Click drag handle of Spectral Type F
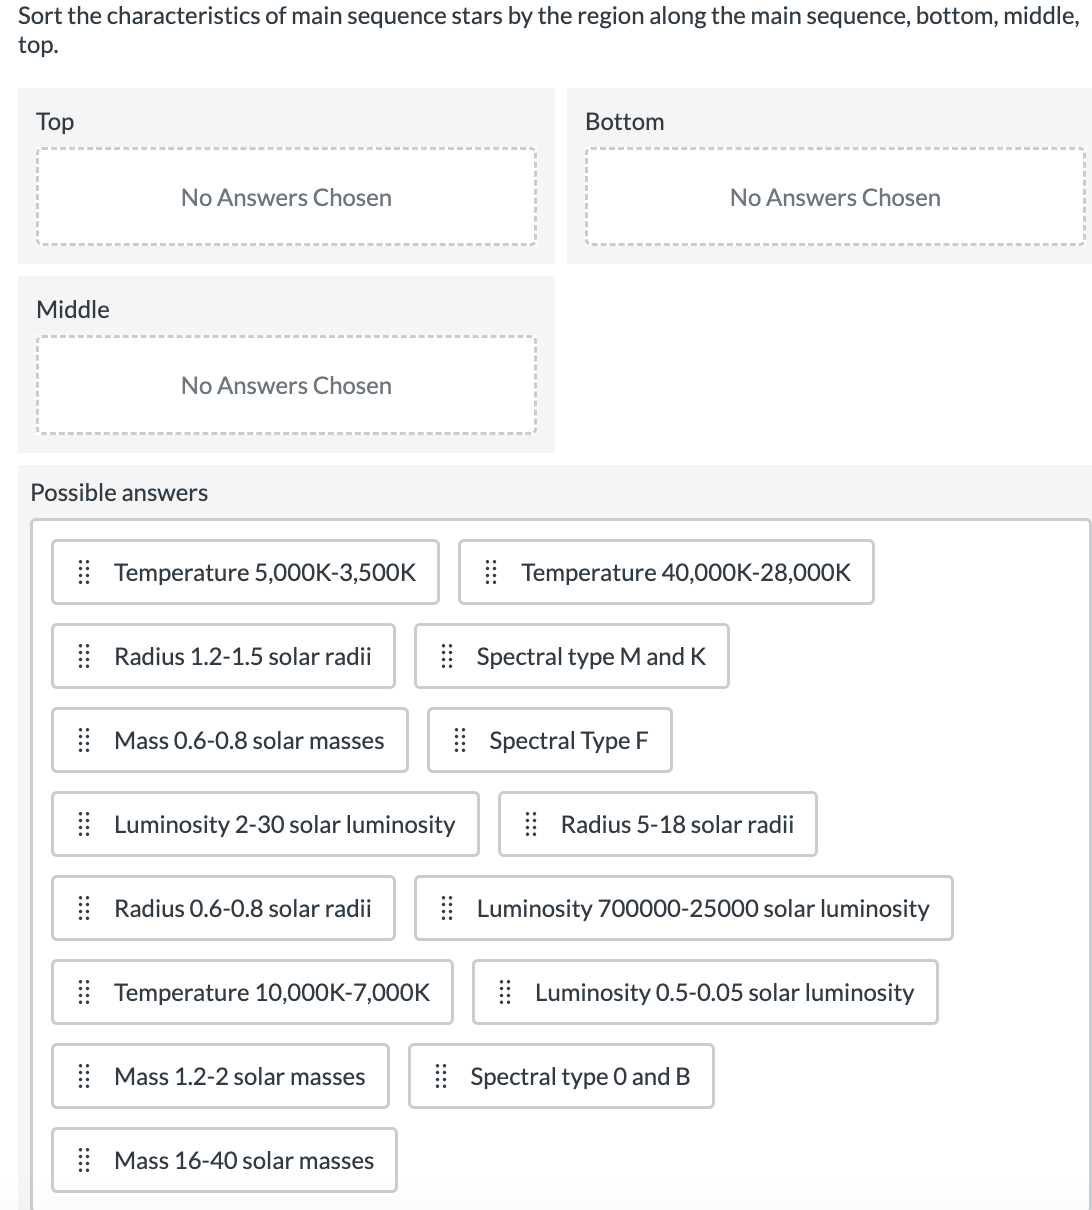 point(460,740)
